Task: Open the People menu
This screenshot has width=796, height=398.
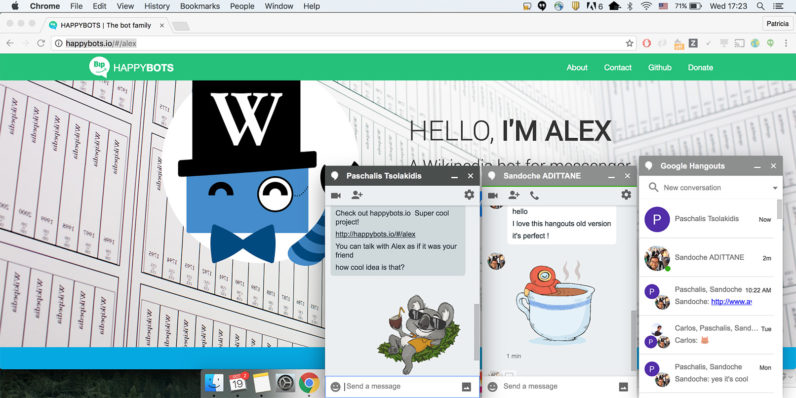Action: [x=242, y=6]
